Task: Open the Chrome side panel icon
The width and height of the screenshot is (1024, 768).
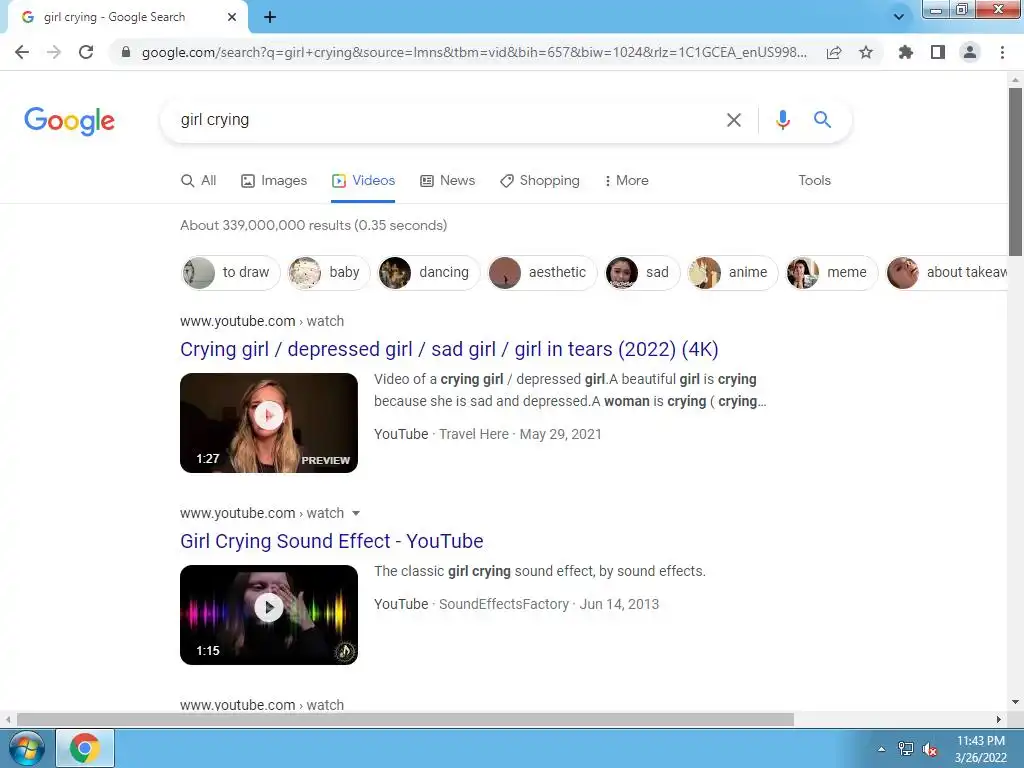Action: [x=938, y=52]
